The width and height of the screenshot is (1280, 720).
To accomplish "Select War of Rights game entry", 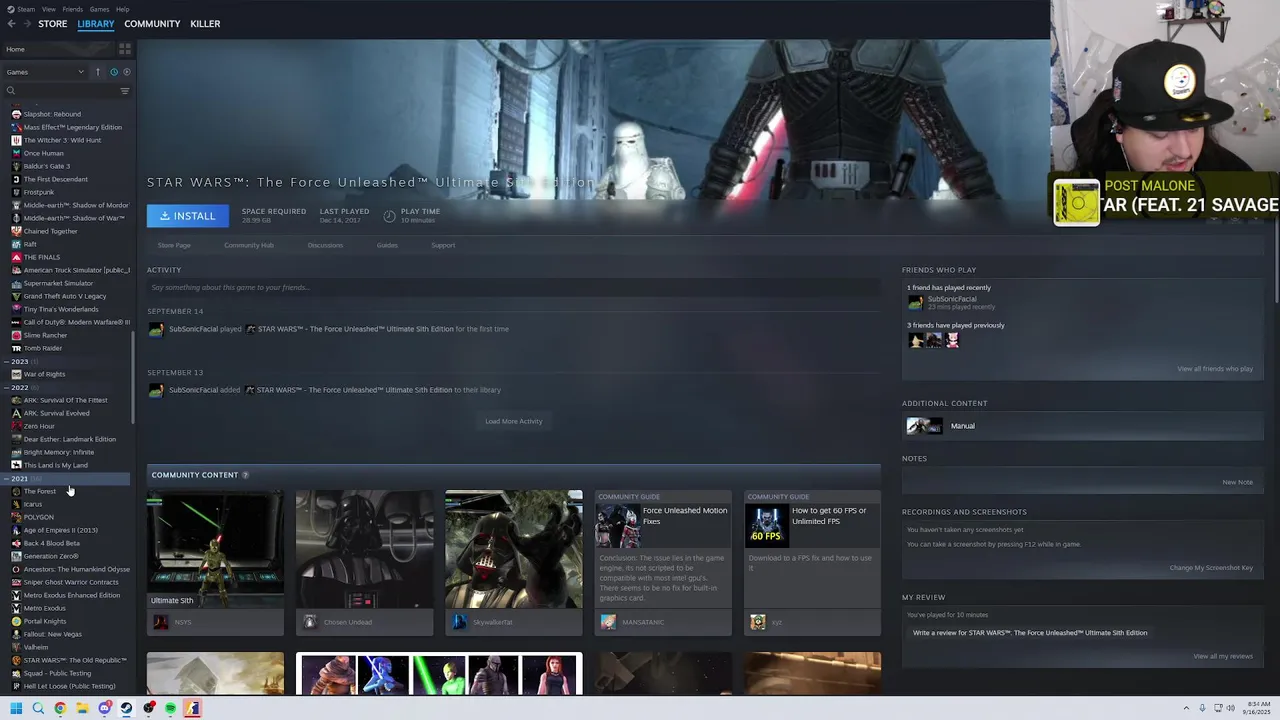I will pyautogui.click(x=44, y=374).
